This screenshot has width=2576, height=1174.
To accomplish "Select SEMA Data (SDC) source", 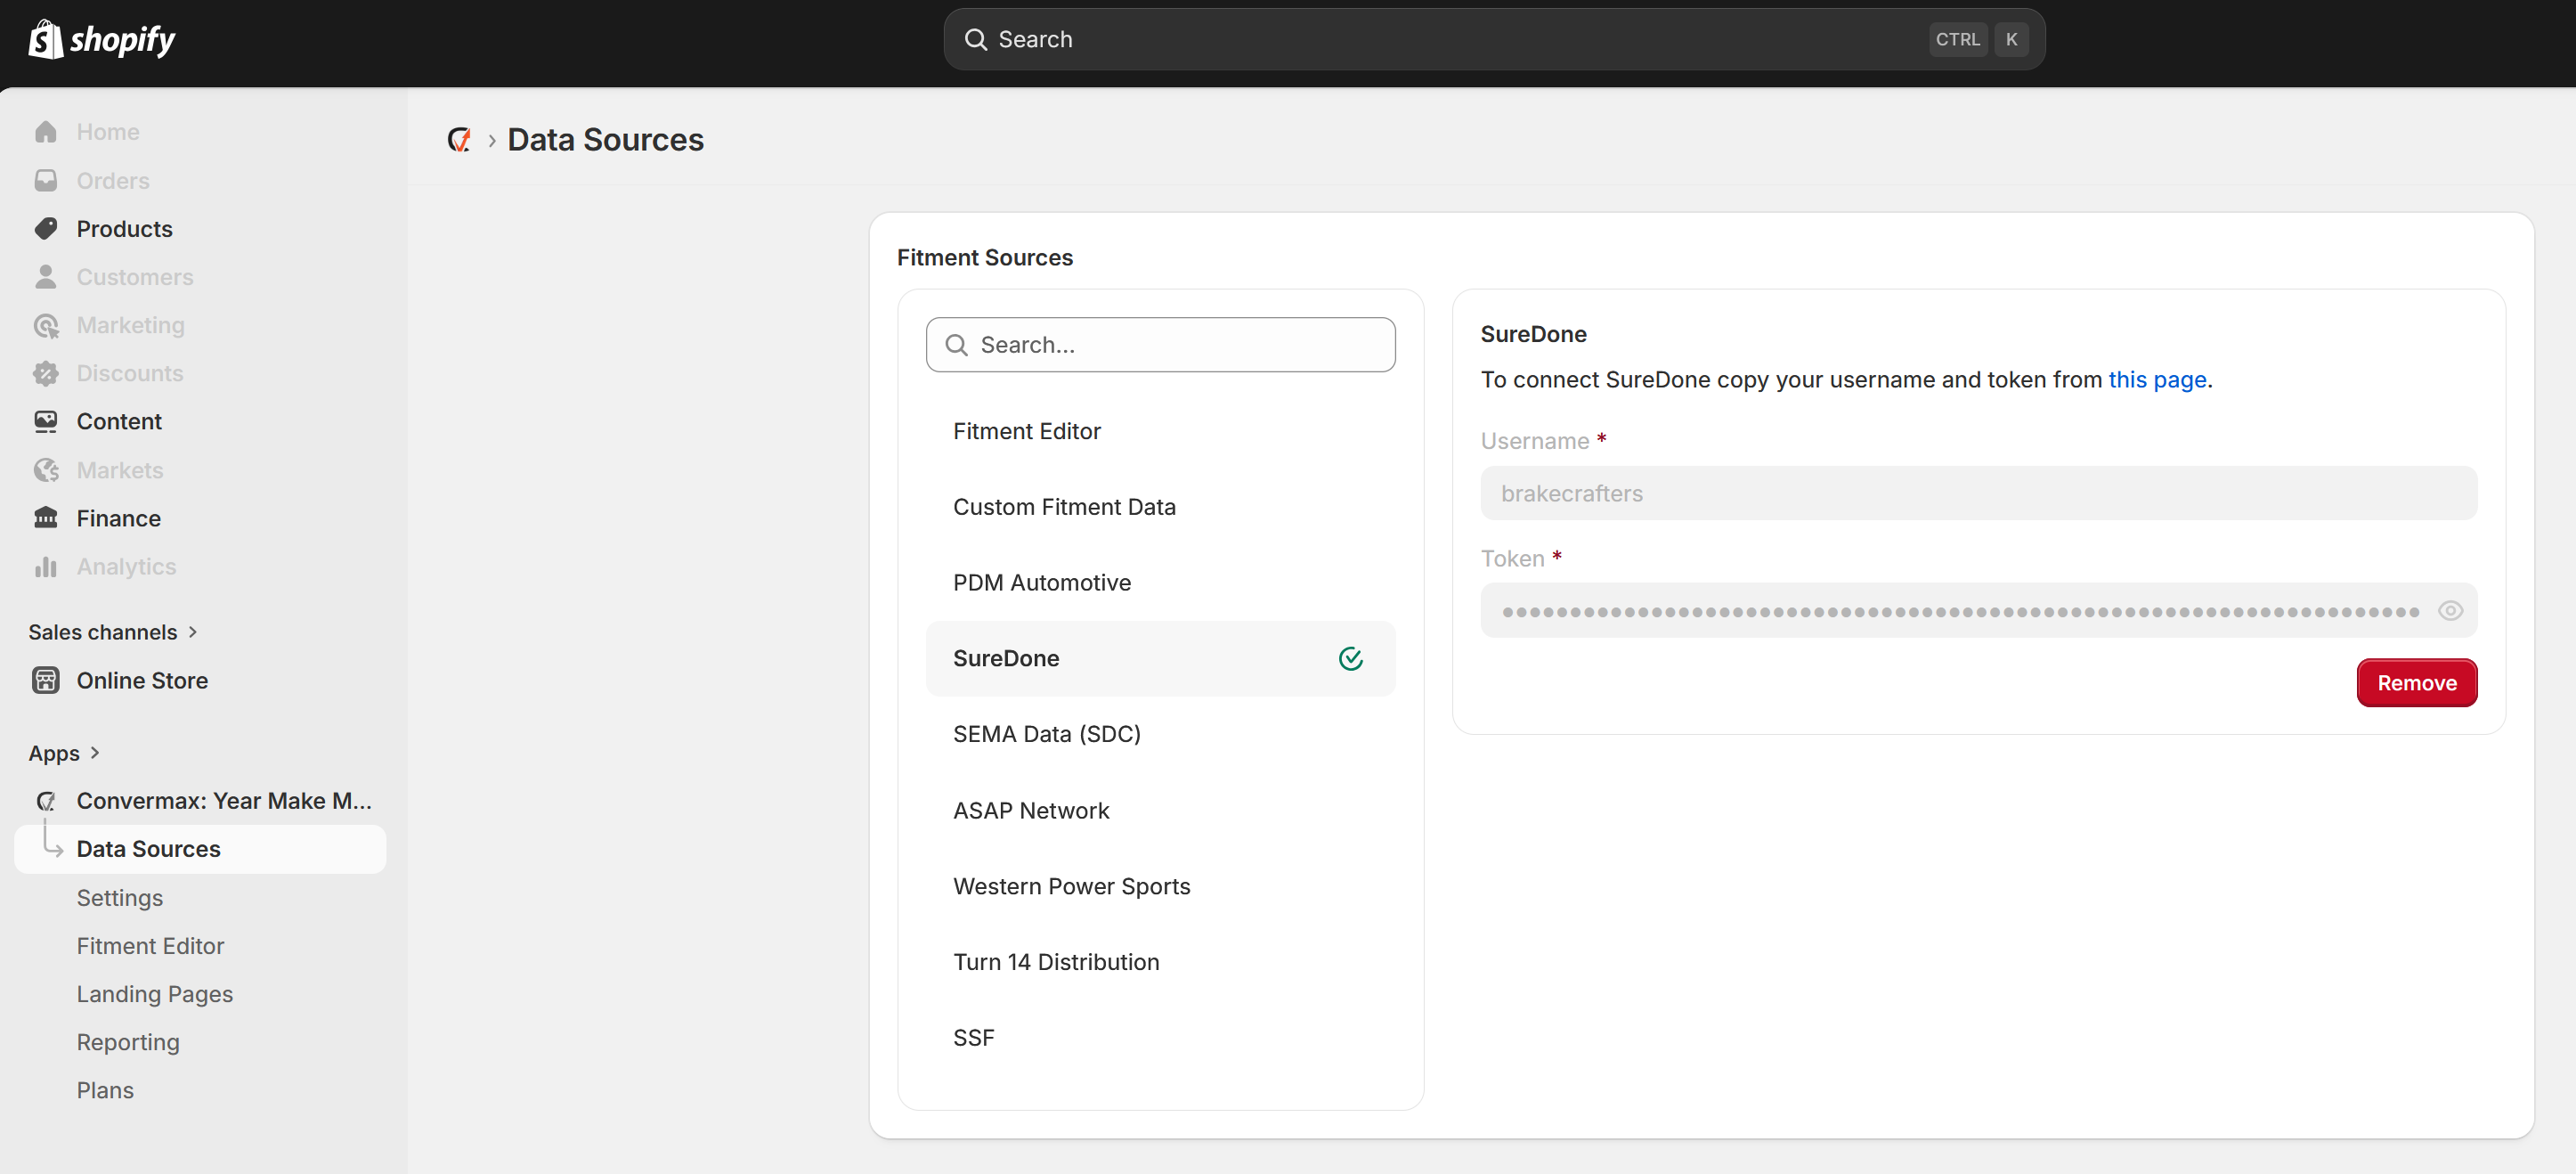I will coord(1046,734).
